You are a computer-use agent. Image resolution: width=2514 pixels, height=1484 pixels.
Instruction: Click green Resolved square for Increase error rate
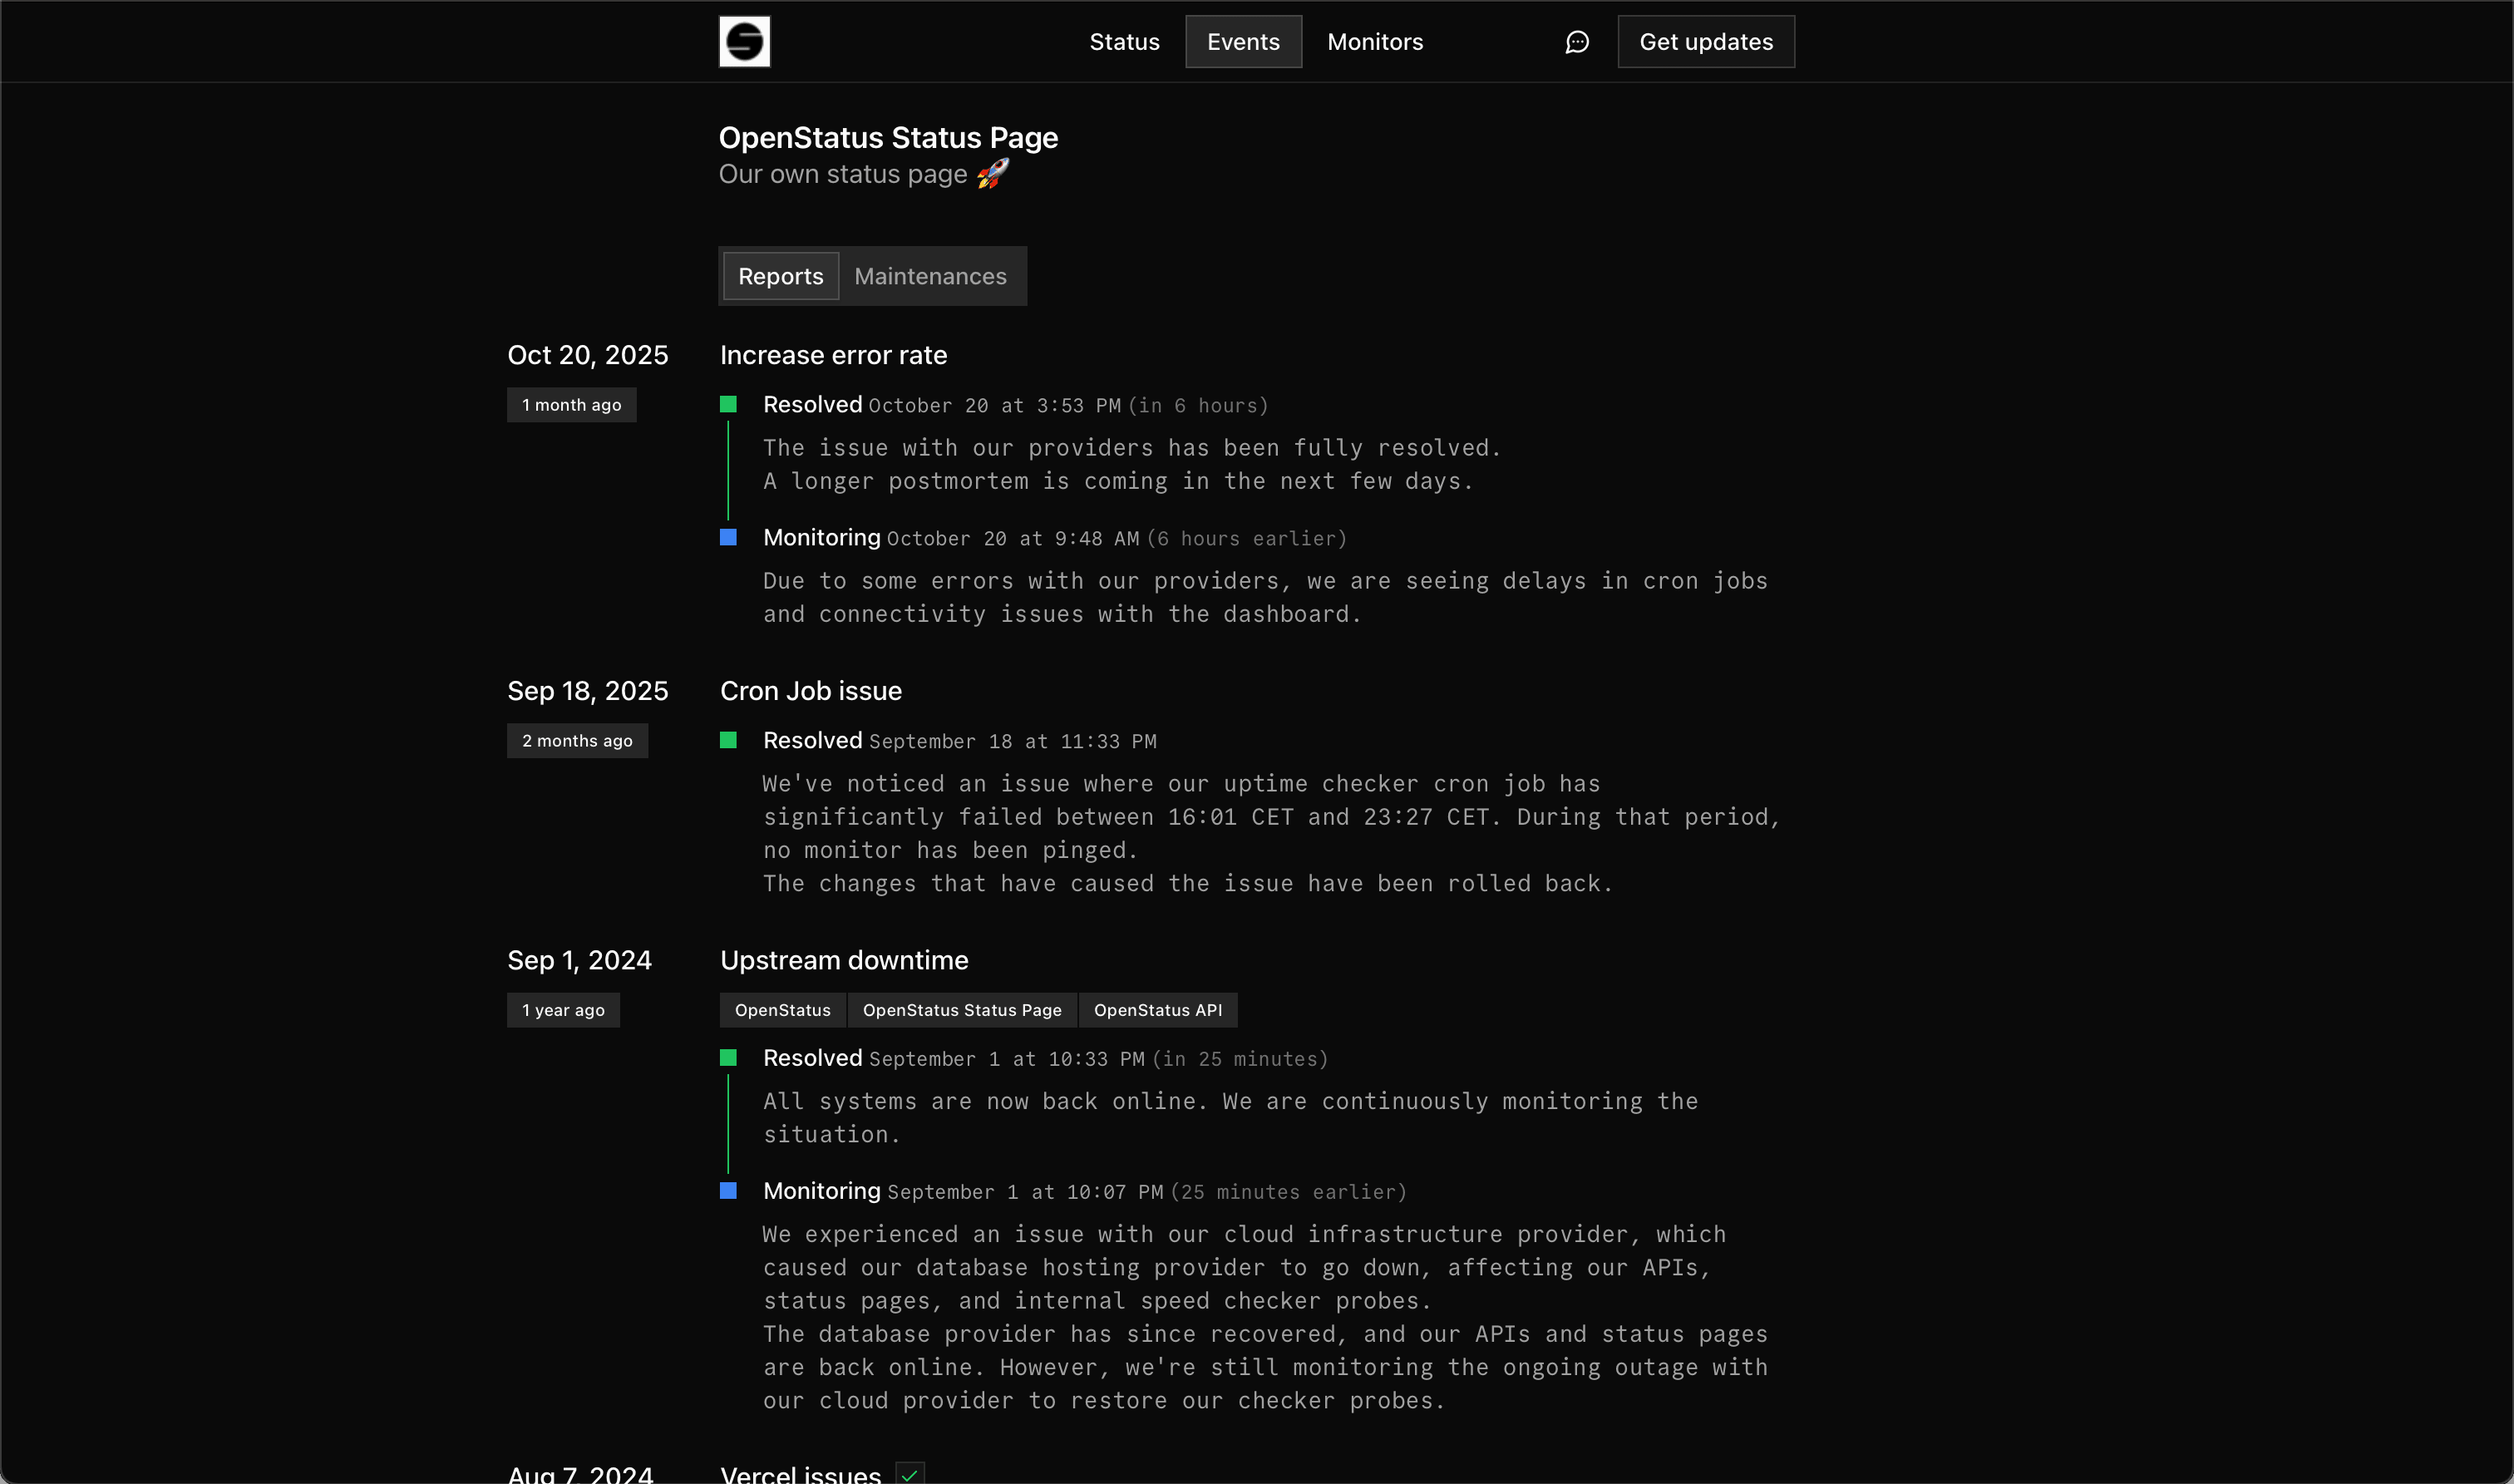click(728, 404)
